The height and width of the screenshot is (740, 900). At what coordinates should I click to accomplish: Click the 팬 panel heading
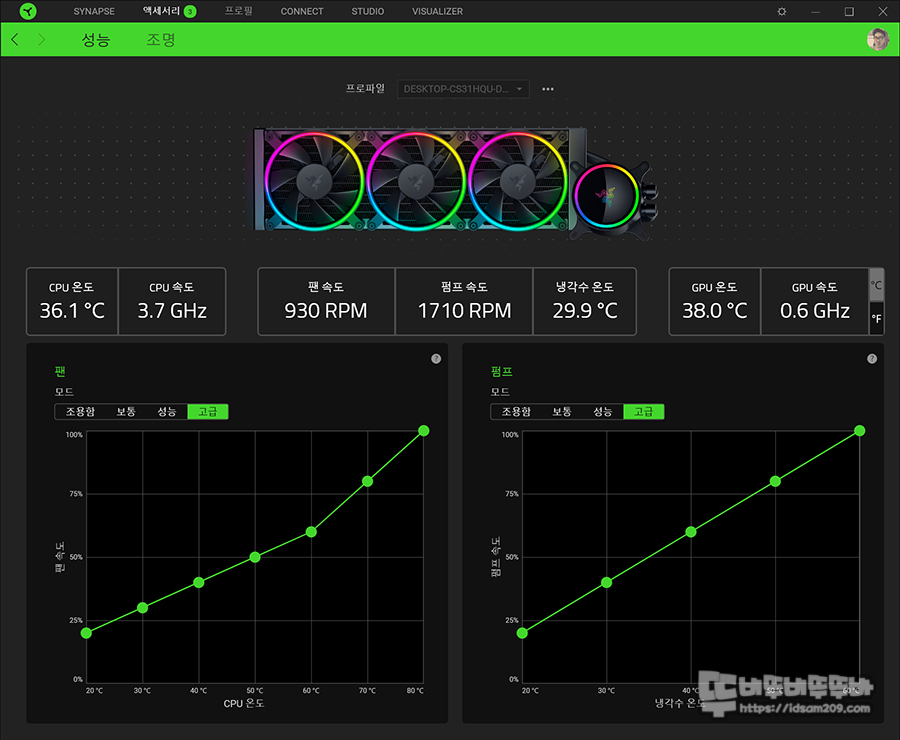coord(60,372)
